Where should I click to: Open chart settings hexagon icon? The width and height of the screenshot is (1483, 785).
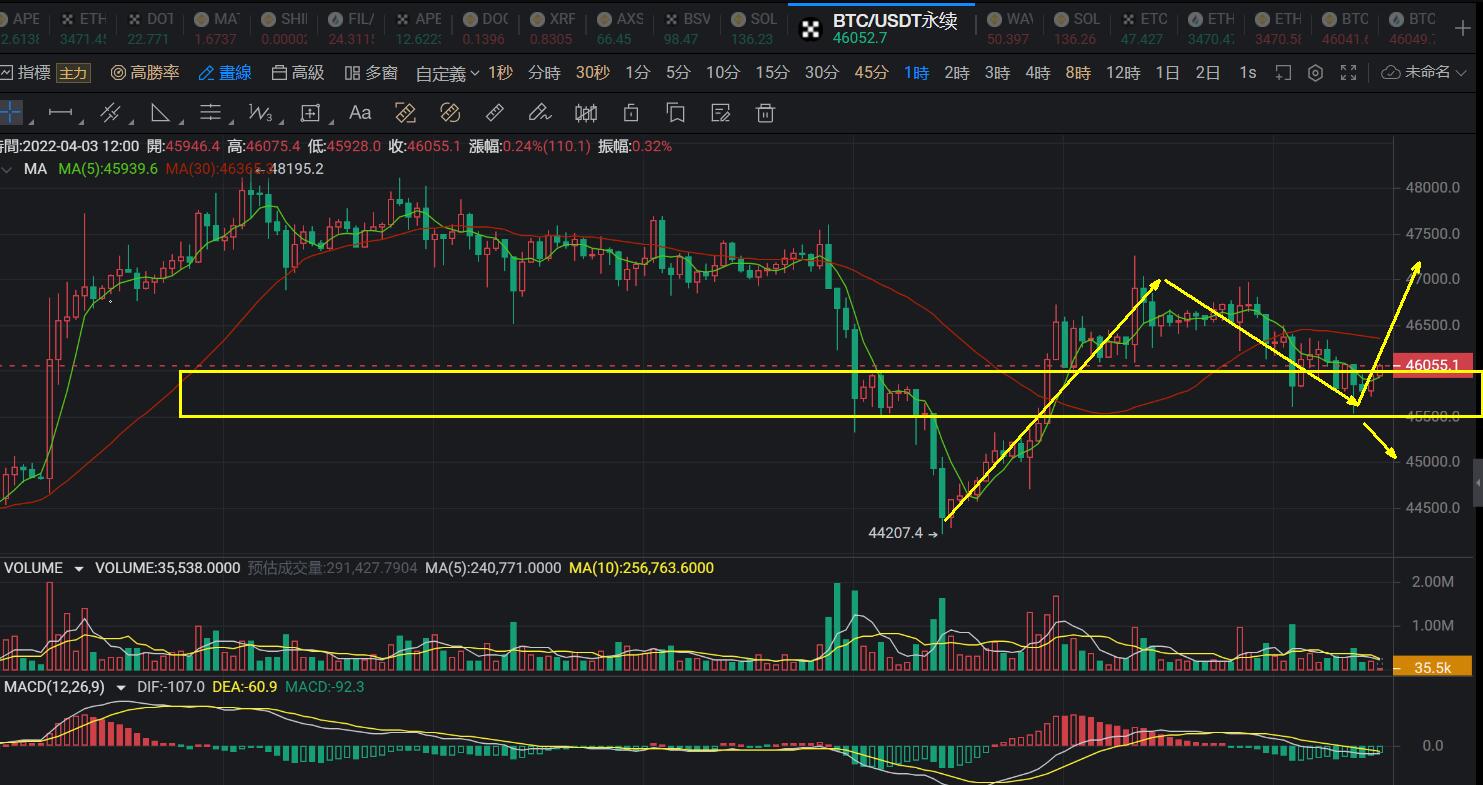[1316, 73]
